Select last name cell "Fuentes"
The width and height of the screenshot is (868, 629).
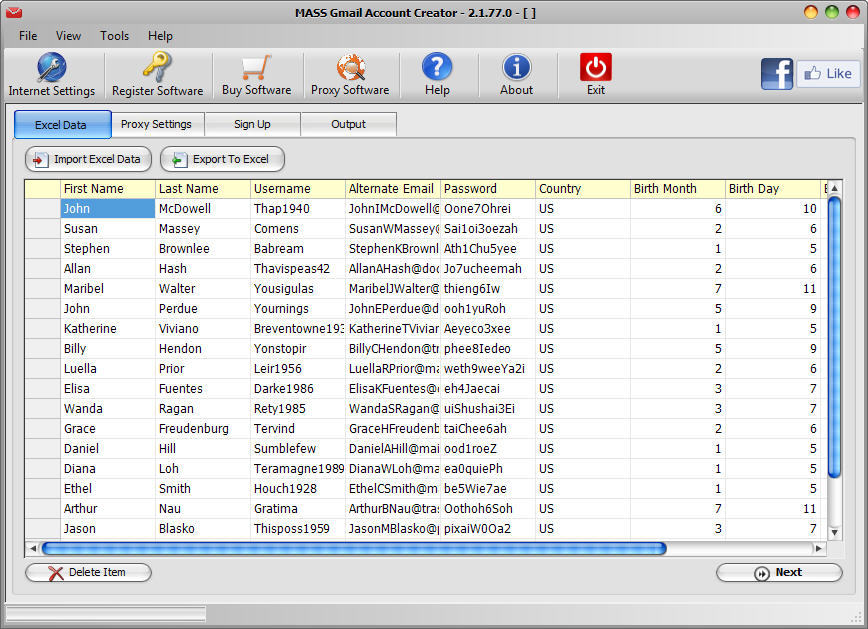click(x=203, y=388)
